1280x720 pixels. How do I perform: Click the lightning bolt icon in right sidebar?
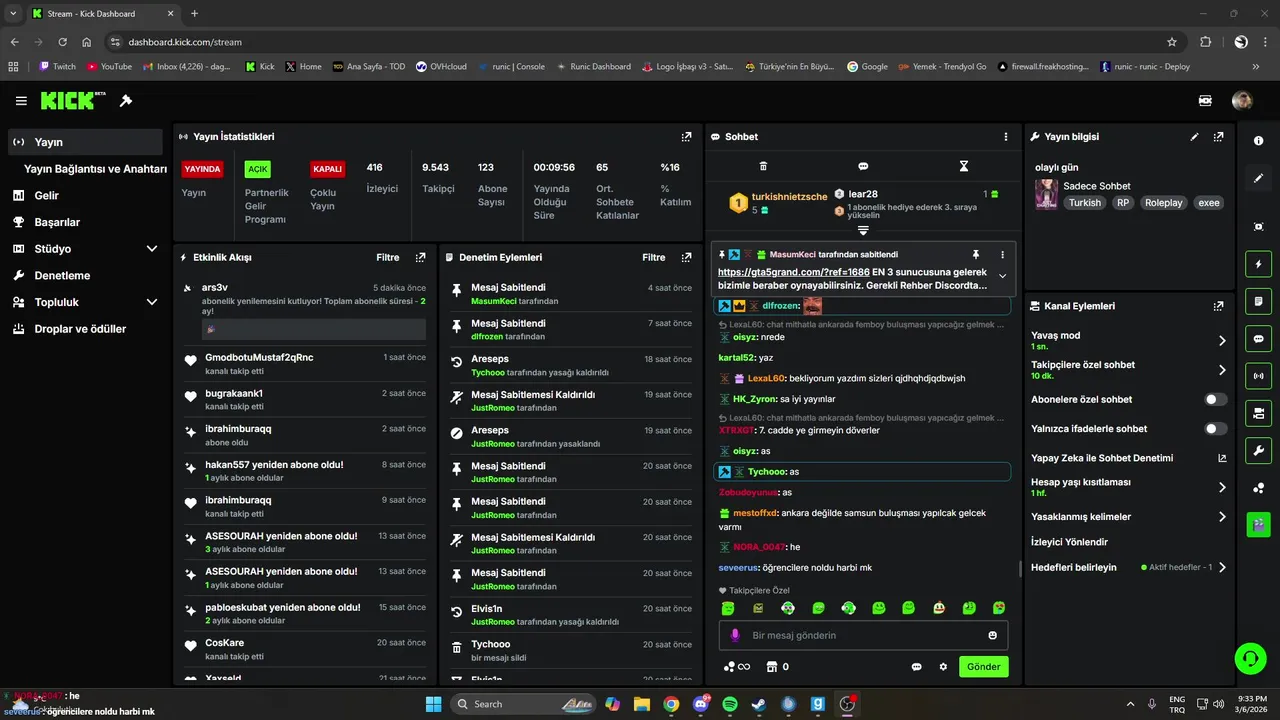pos(1258,264)
